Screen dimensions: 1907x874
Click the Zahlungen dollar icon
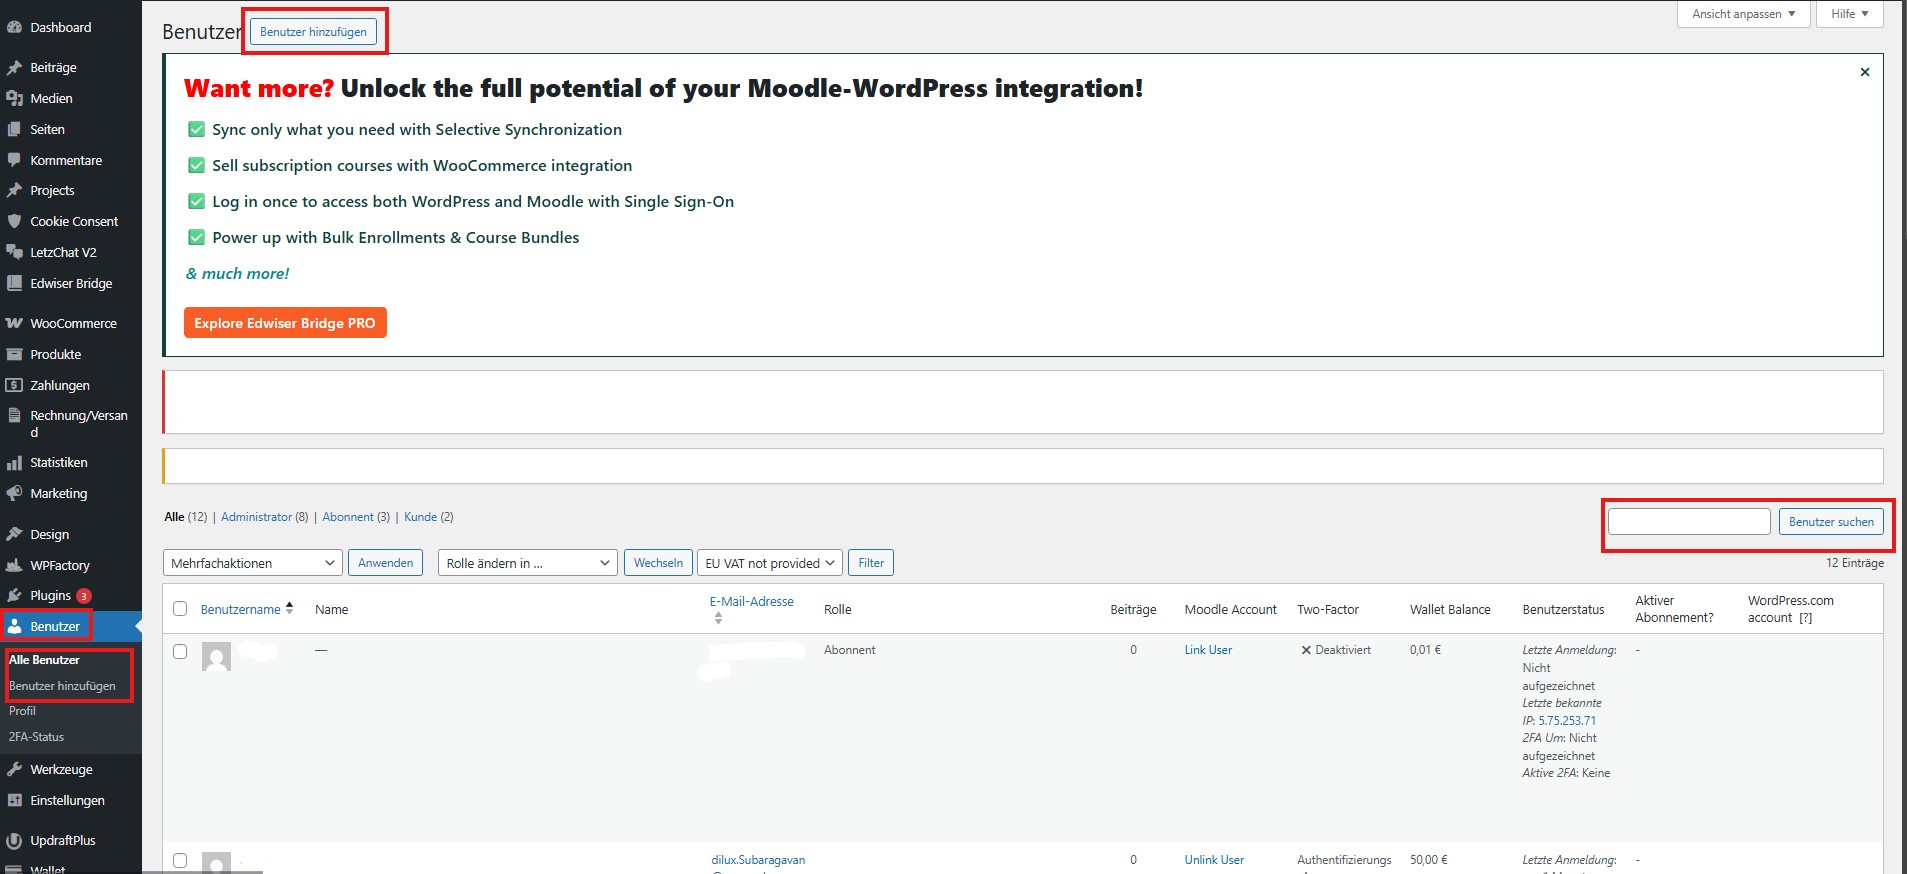tap(14, 385)
